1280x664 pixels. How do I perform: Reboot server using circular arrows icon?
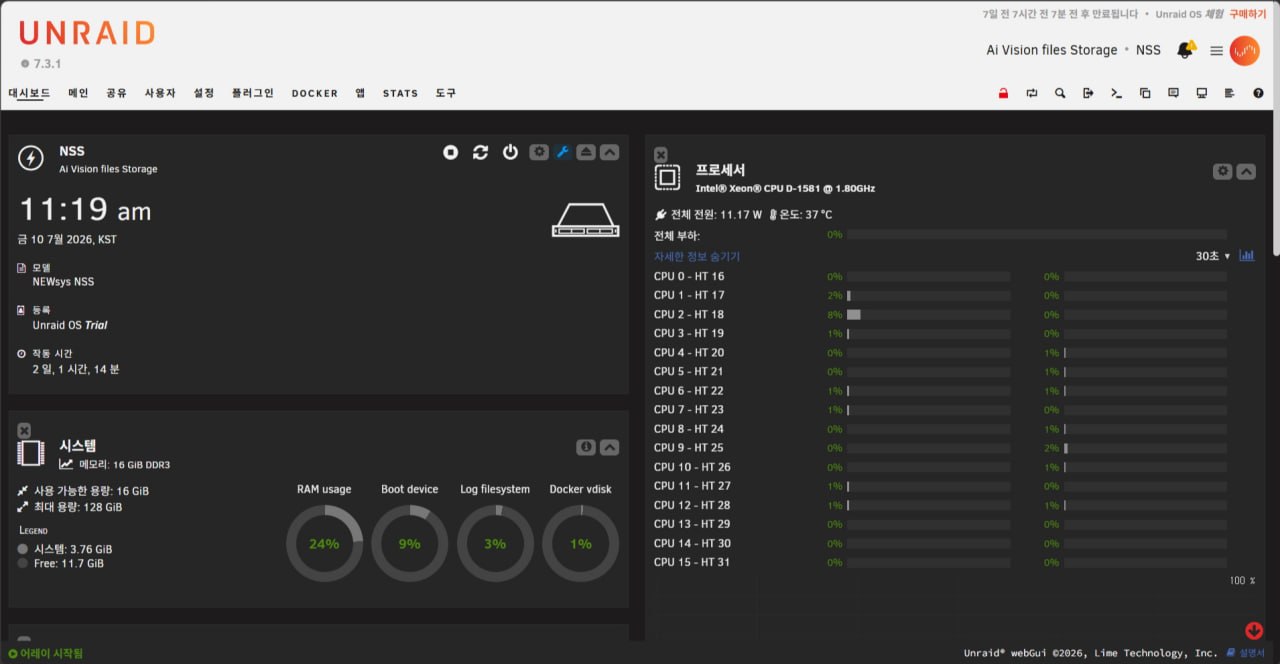coord(481,152)
